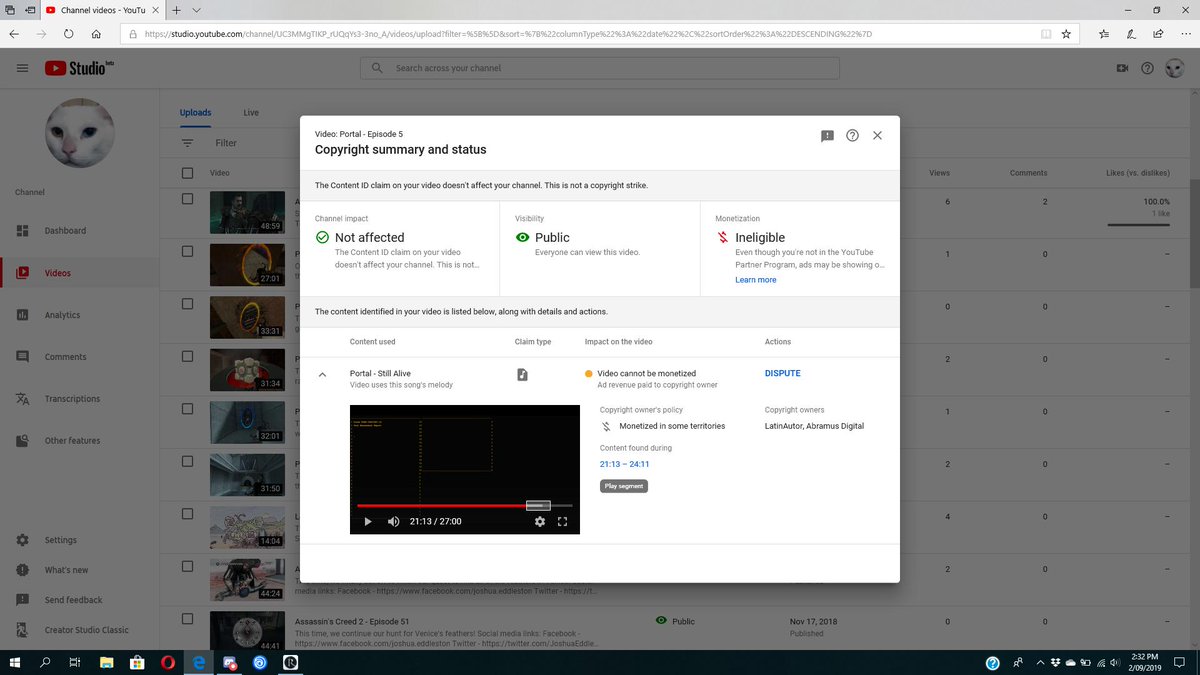This screenshot has width=1200, height=675.
Task: Click the channel profile picture
Action: 80,134
